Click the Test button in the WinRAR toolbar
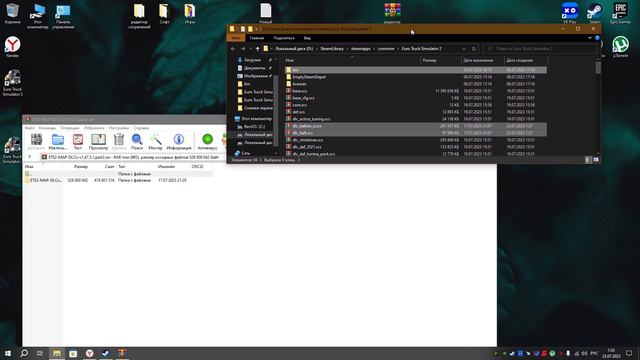Screen dimensions: 640x360 click(x=78, y=142)
